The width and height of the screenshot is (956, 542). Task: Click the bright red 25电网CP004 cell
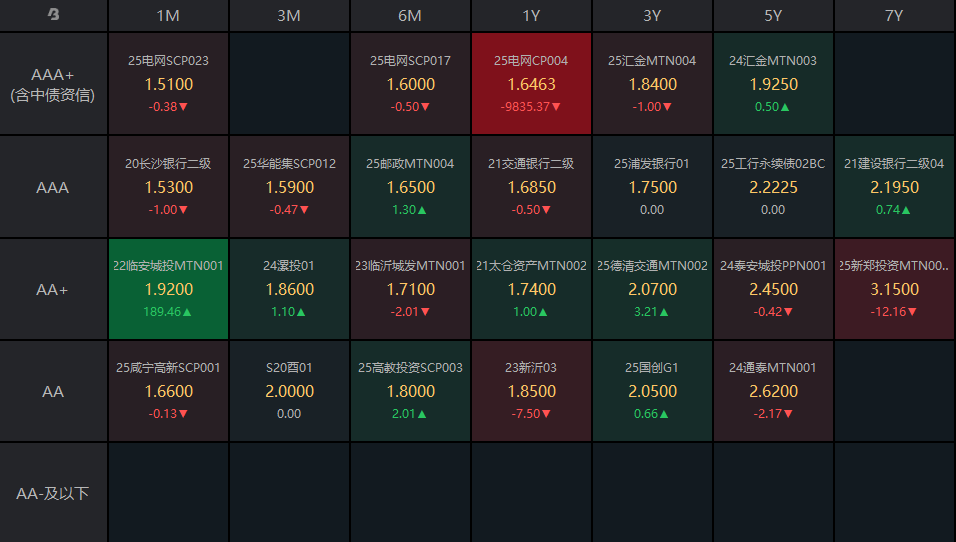(x=531, y=84)
